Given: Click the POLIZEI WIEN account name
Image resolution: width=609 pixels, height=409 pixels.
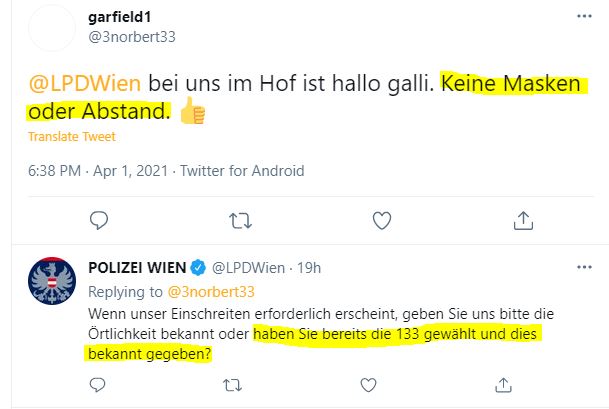Looking at the screenshot, I should click(x=137, y=268).
